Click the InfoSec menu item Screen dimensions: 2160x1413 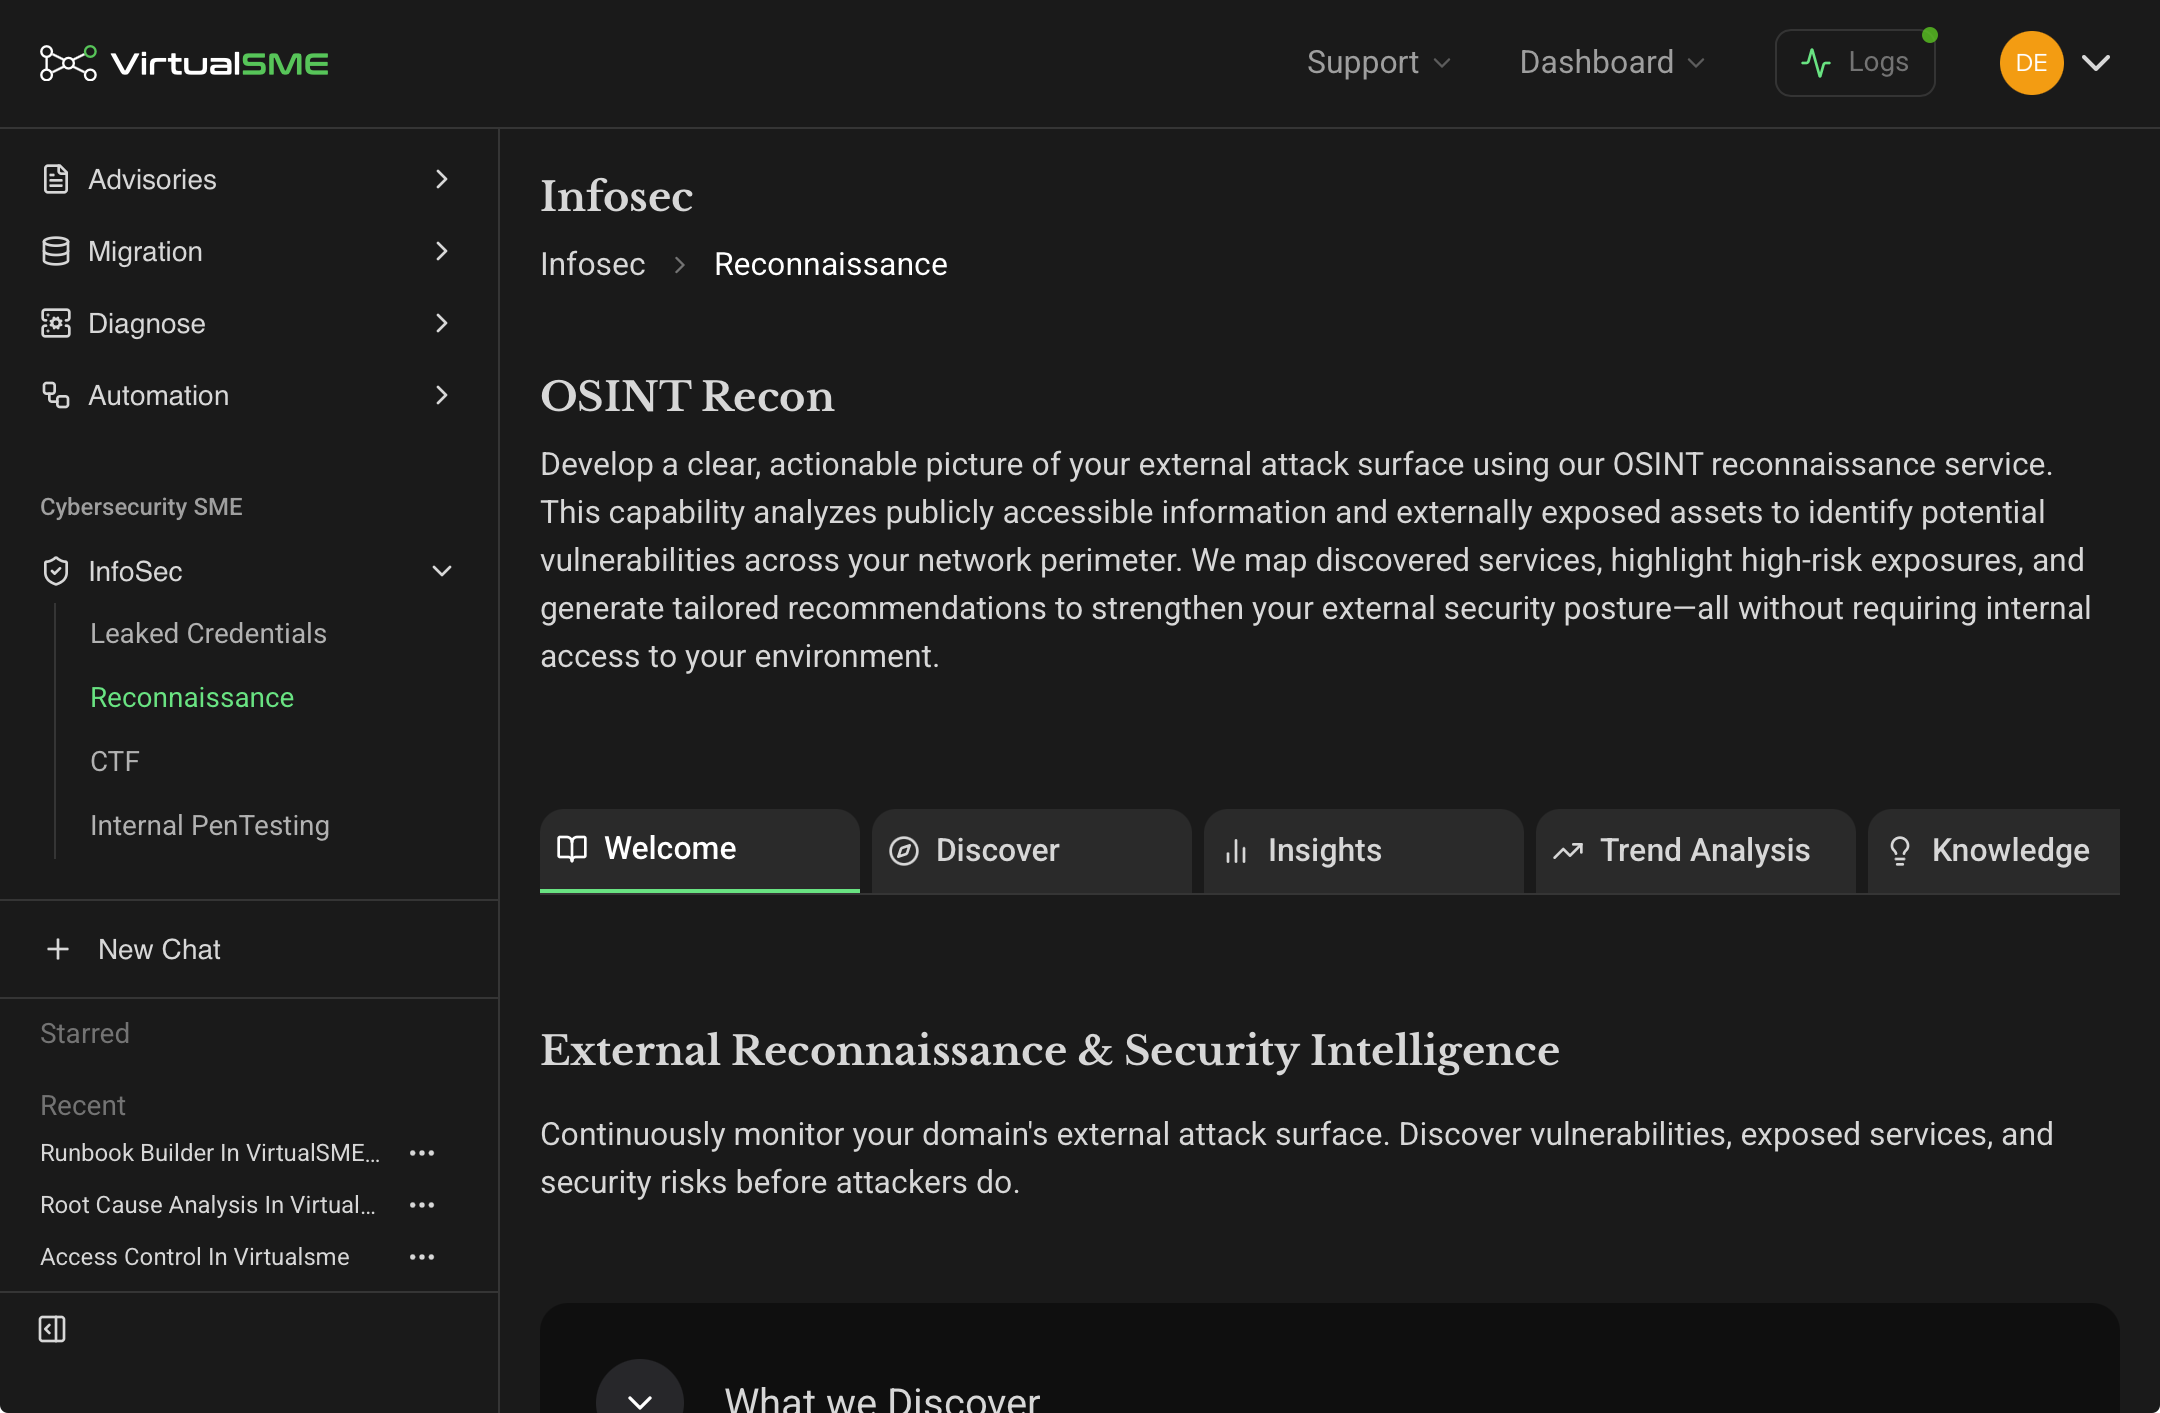coord(249,571)
